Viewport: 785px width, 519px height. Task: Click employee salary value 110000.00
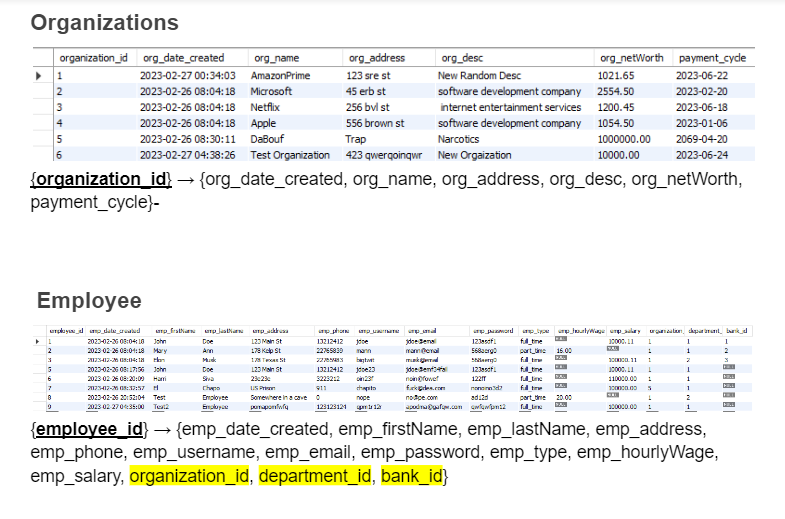pos(622,379)
